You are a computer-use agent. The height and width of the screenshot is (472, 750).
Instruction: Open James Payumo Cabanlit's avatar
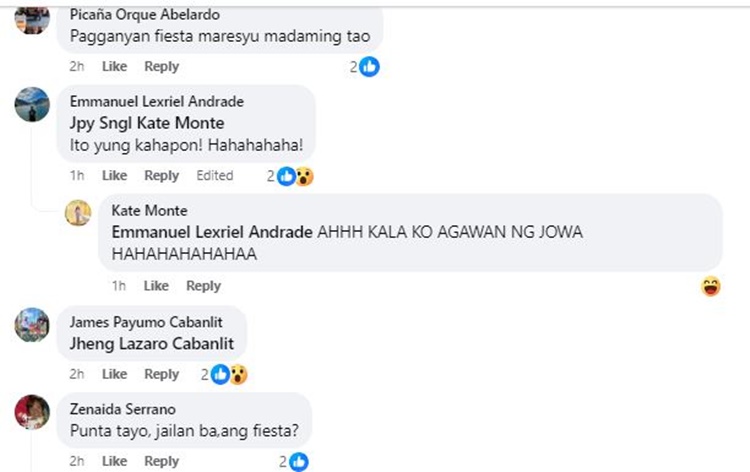(x=32, y=325)
